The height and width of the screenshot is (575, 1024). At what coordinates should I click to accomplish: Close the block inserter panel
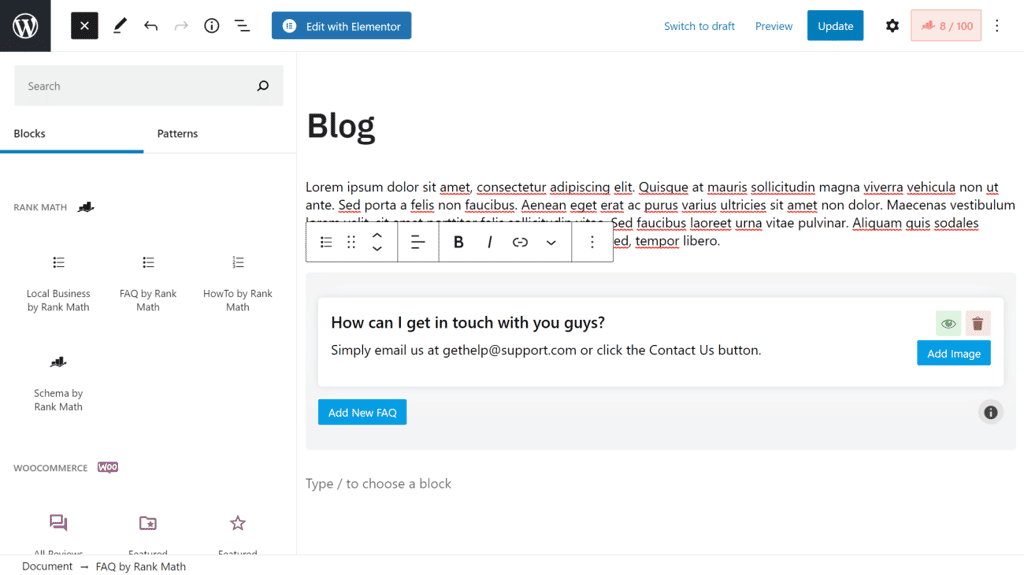pyautogui.click(x=84, y=25)
